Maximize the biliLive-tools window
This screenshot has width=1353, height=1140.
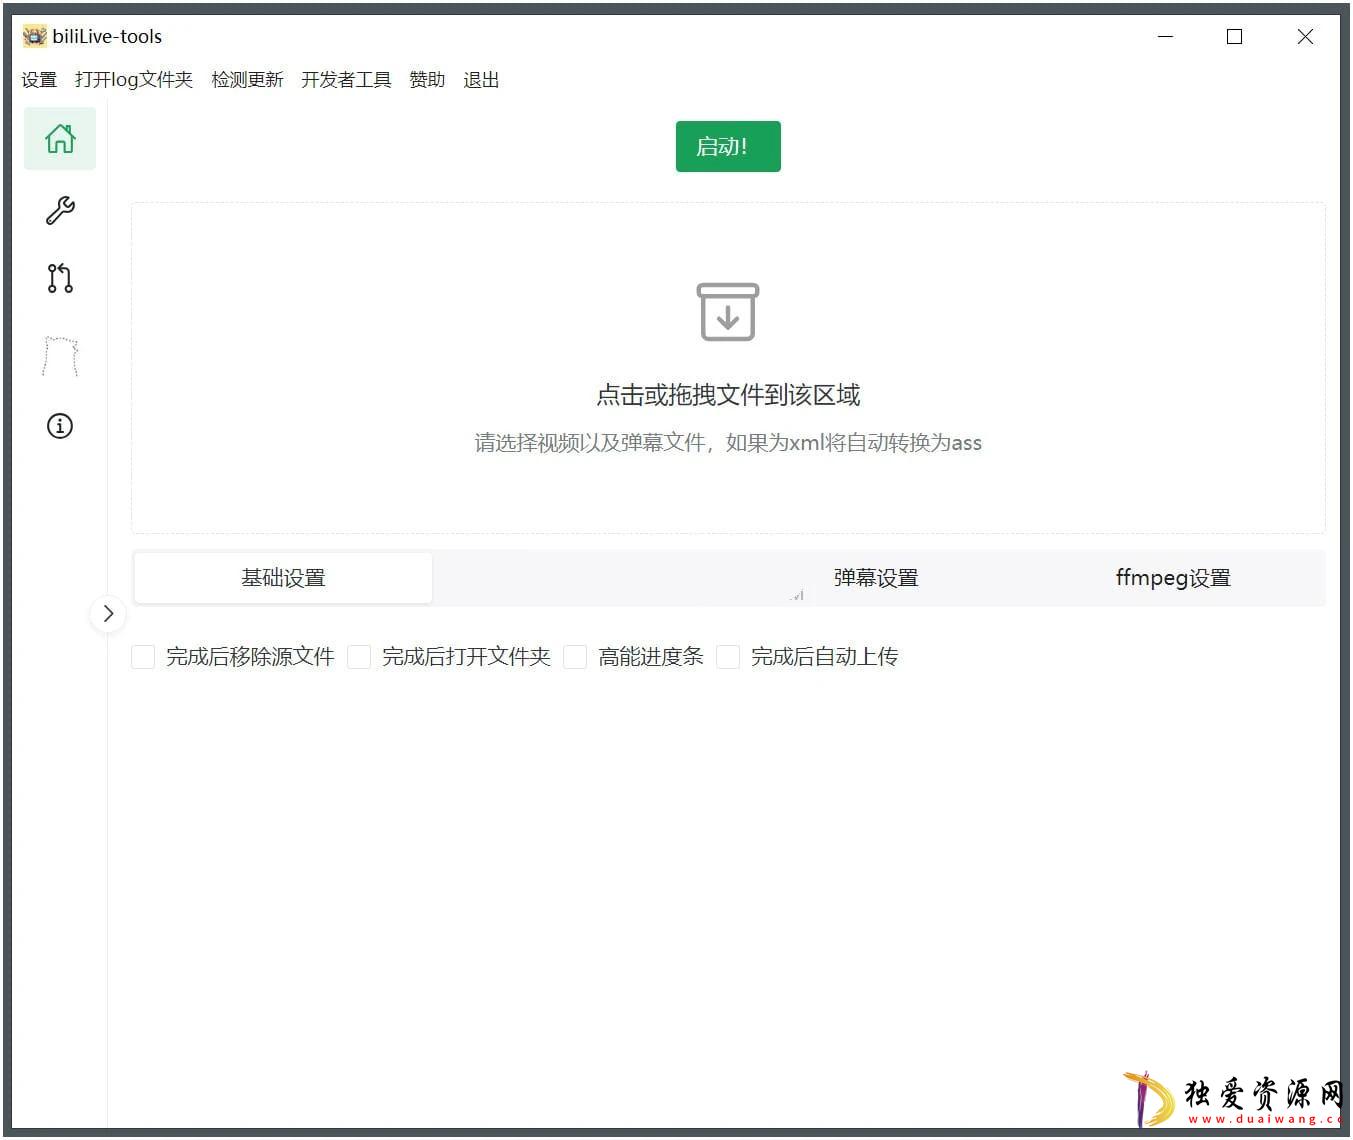pos(1235,37)
